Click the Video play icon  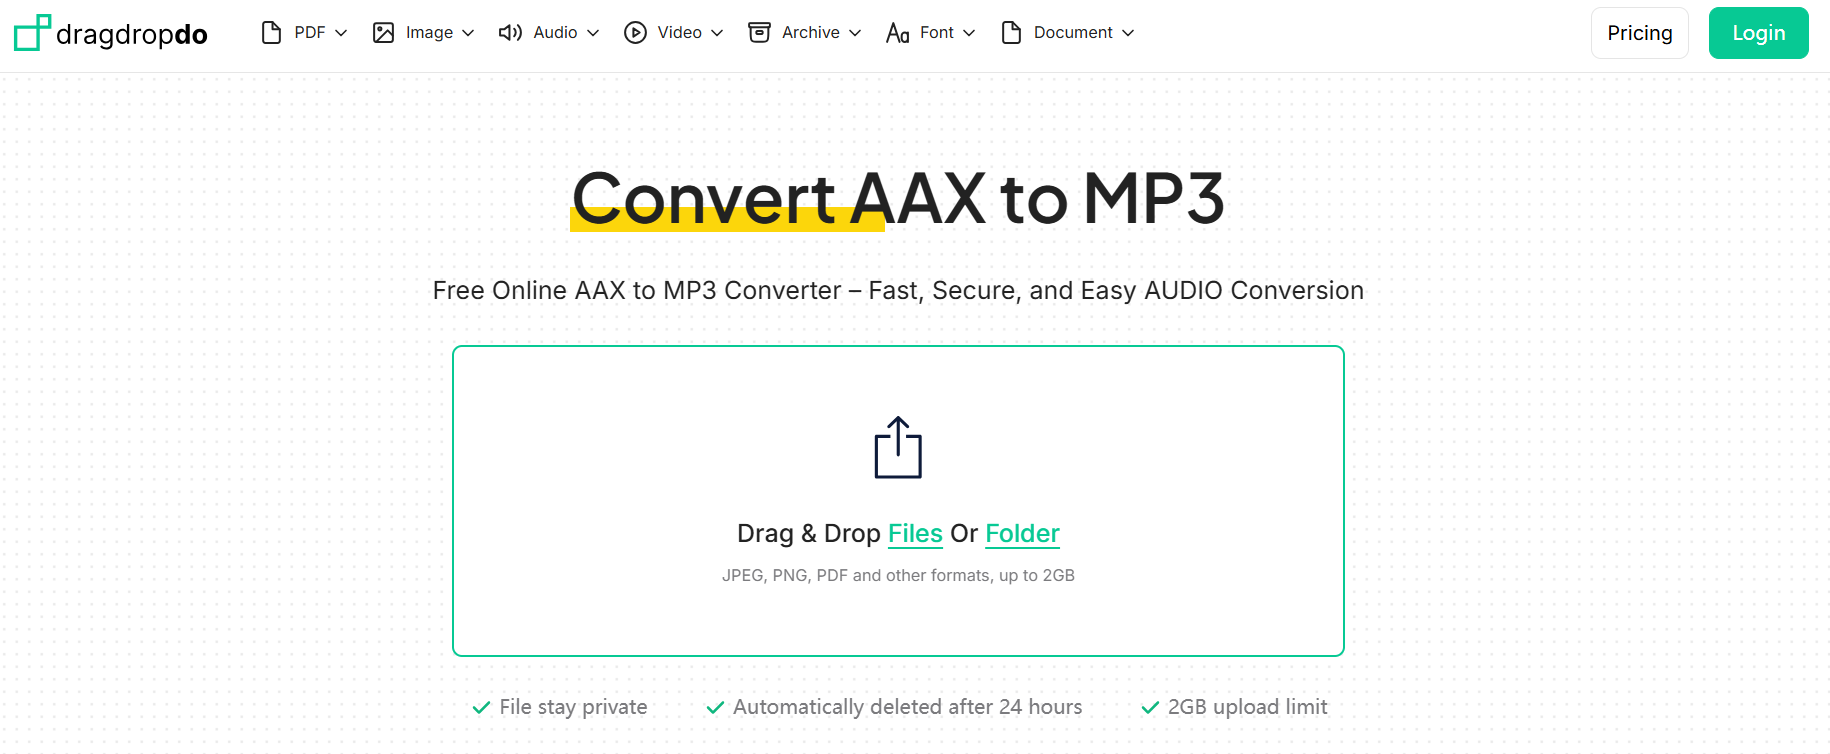637,32
